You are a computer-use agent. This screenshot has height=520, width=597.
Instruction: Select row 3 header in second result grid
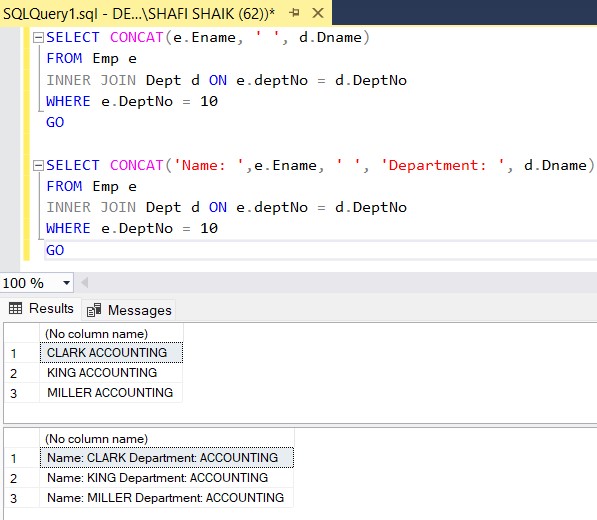tap(22, 498)
